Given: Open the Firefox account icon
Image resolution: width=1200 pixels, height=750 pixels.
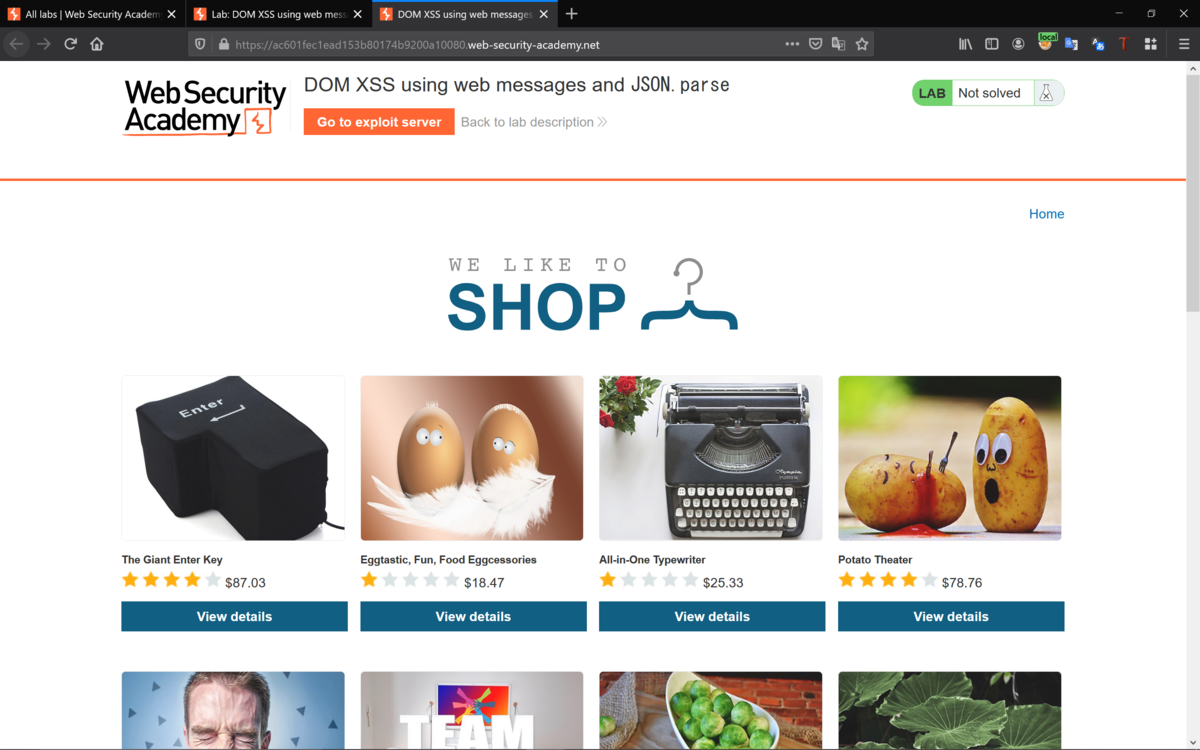Looking at the screenshot, I should pos(1018,44).
